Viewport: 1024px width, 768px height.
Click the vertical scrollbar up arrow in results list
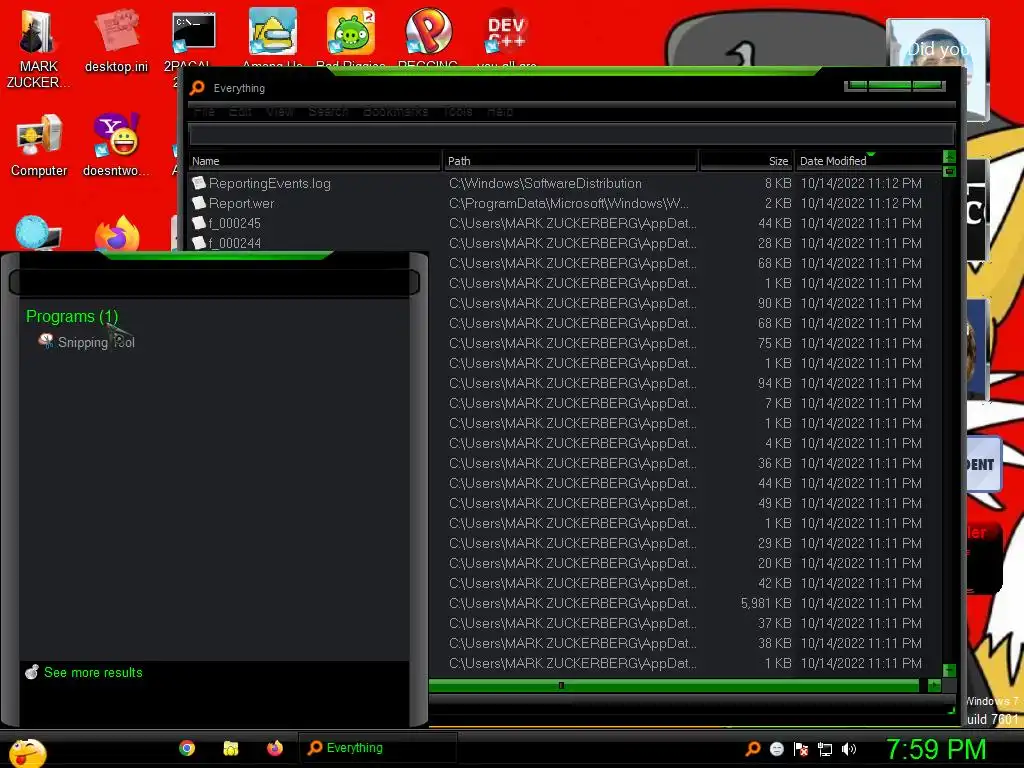[x=950, y=157]
